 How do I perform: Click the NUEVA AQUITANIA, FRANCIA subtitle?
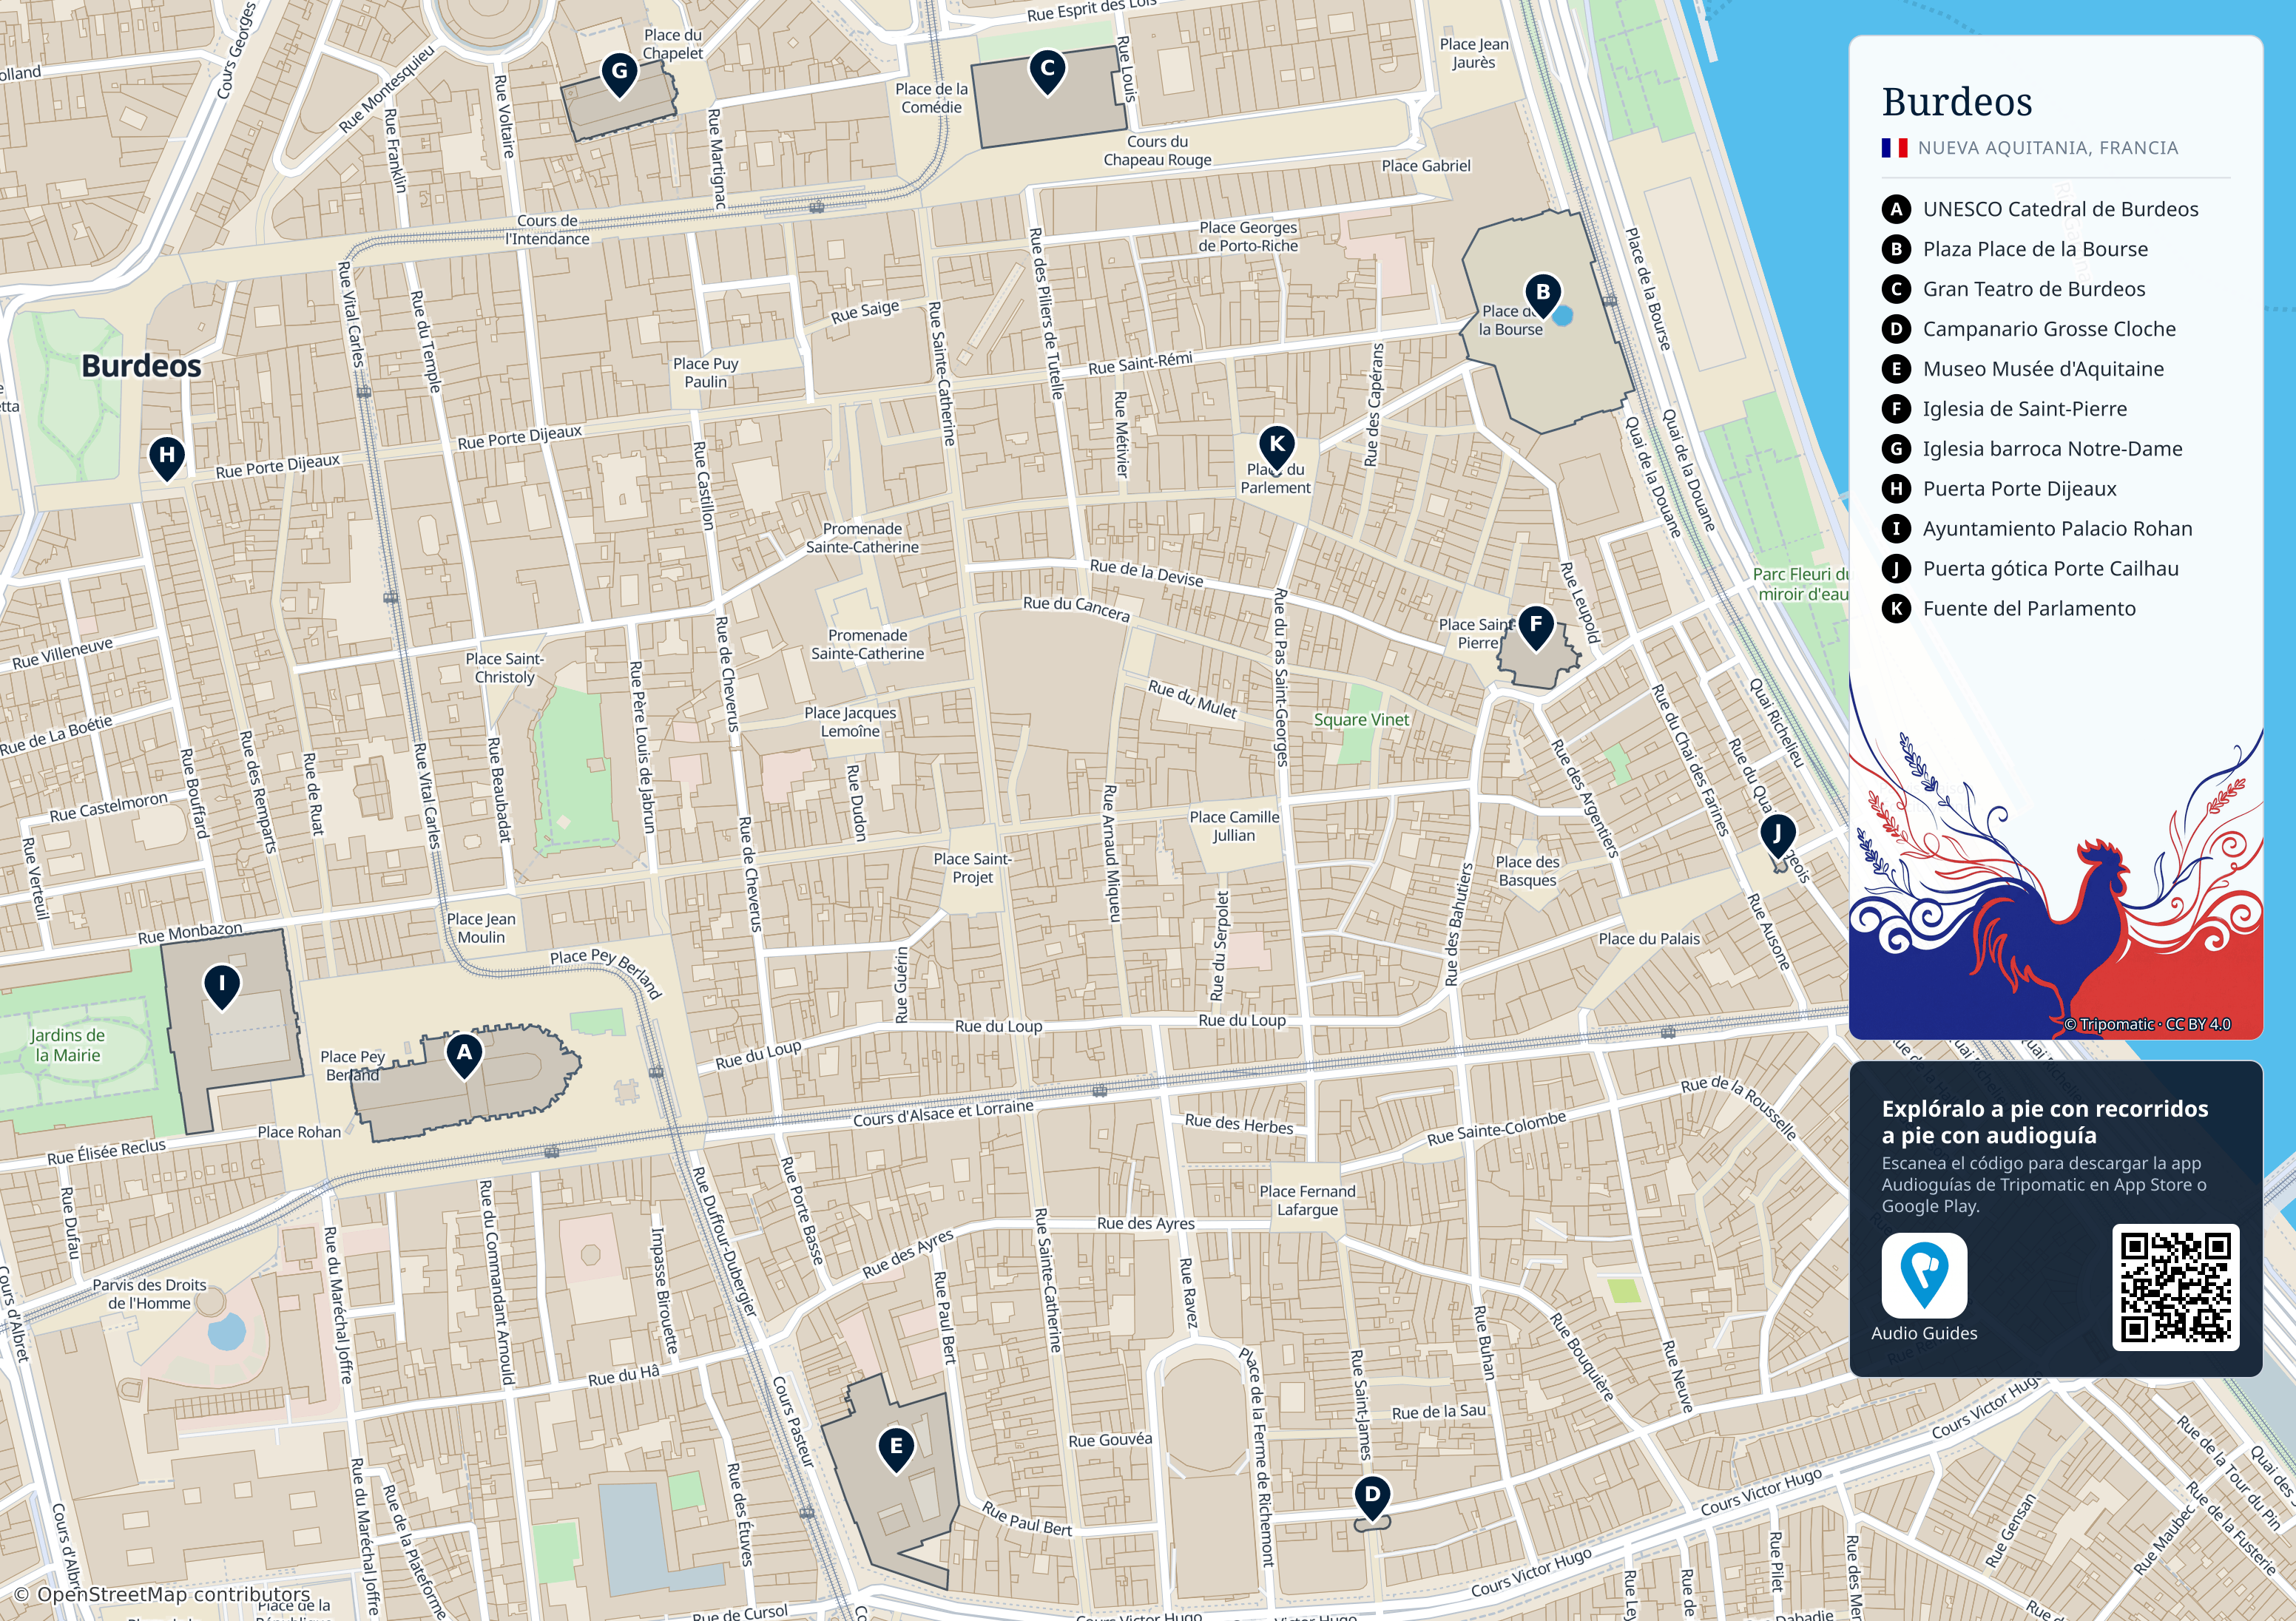click(x=2048, y=148)
